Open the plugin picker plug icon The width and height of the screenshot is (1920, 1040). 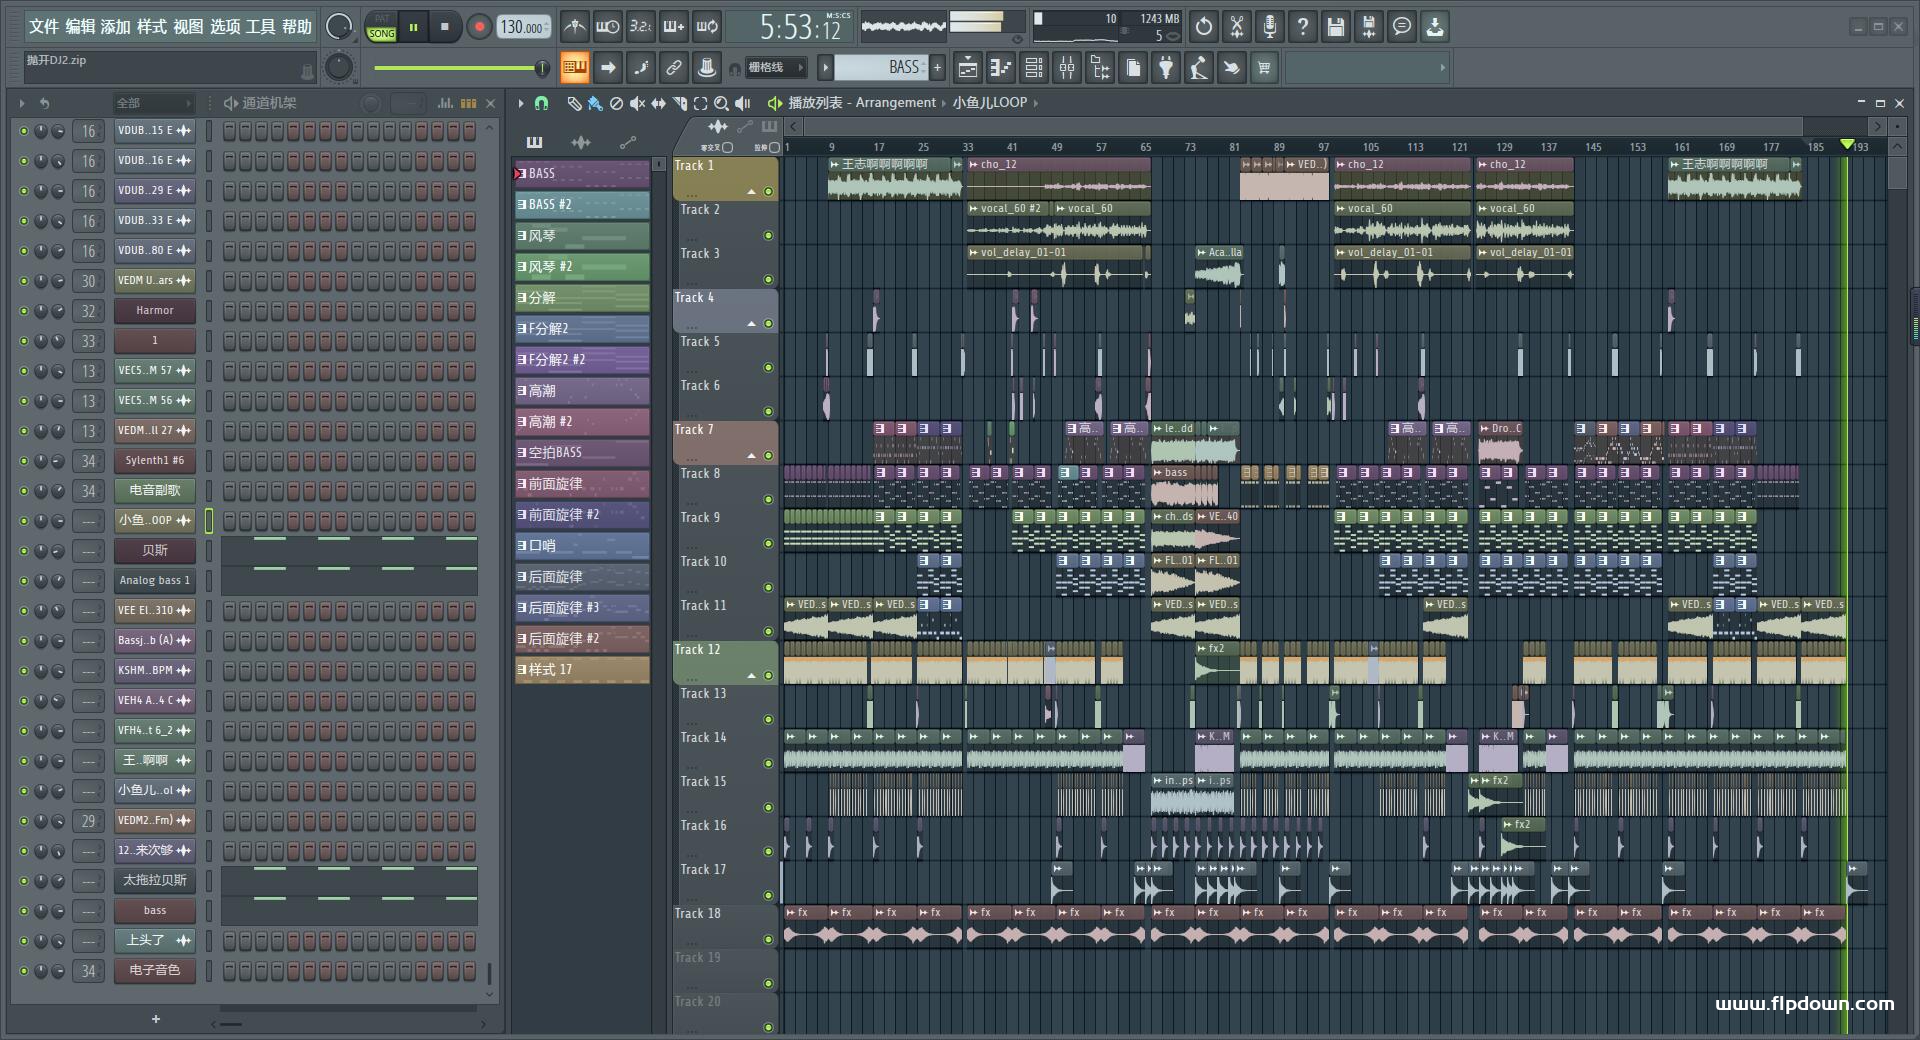[1166, 68]
